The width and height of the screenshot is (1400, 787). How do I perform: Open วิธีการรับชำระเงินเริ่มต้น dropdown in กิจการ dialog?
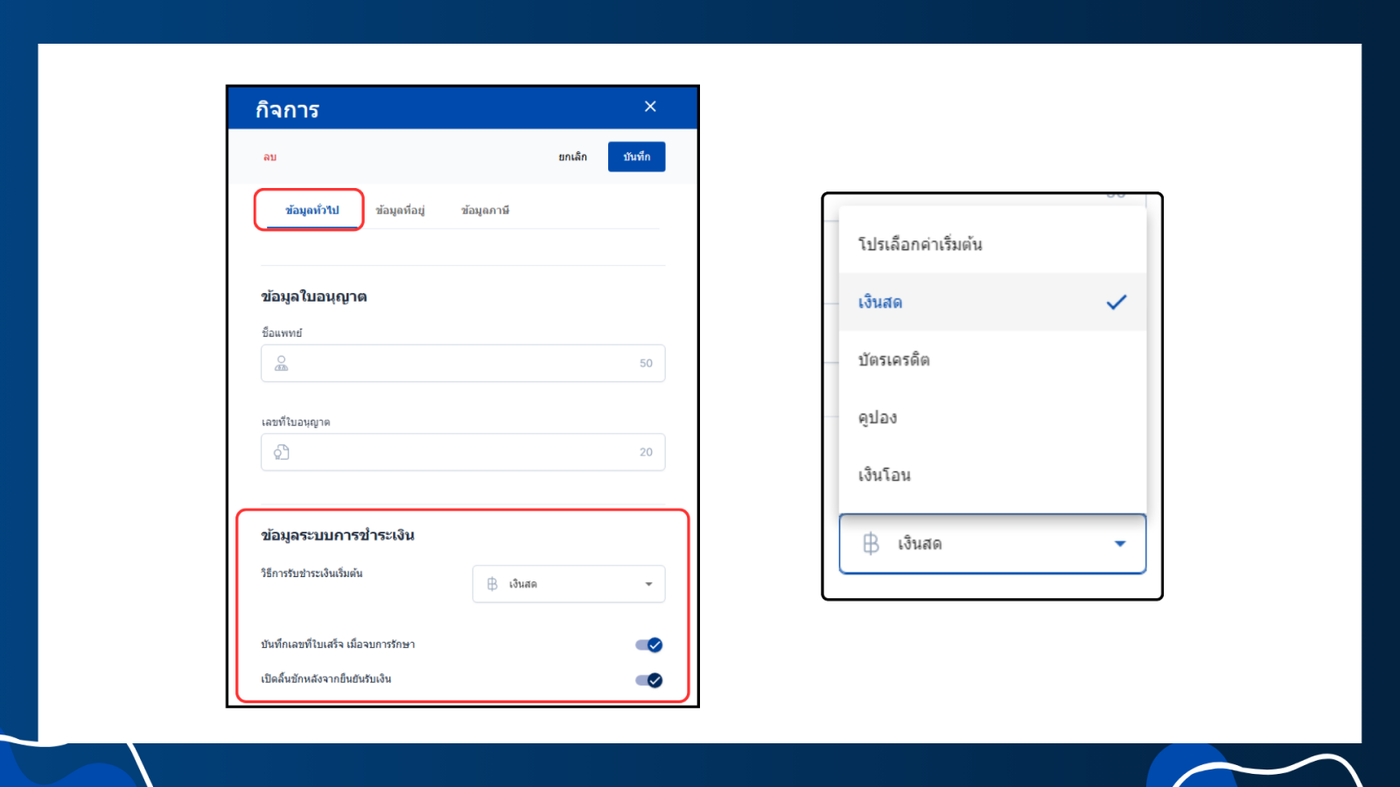coord(569,584)
